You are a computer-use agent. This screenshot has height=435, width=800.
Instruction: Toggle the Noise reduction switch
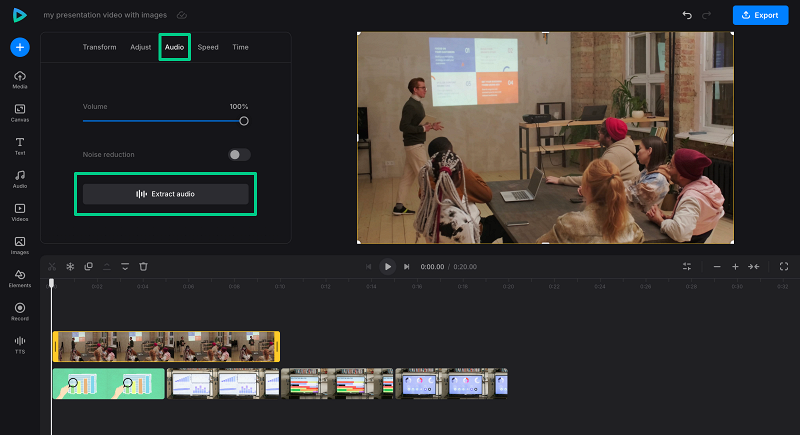pos(239,155)
